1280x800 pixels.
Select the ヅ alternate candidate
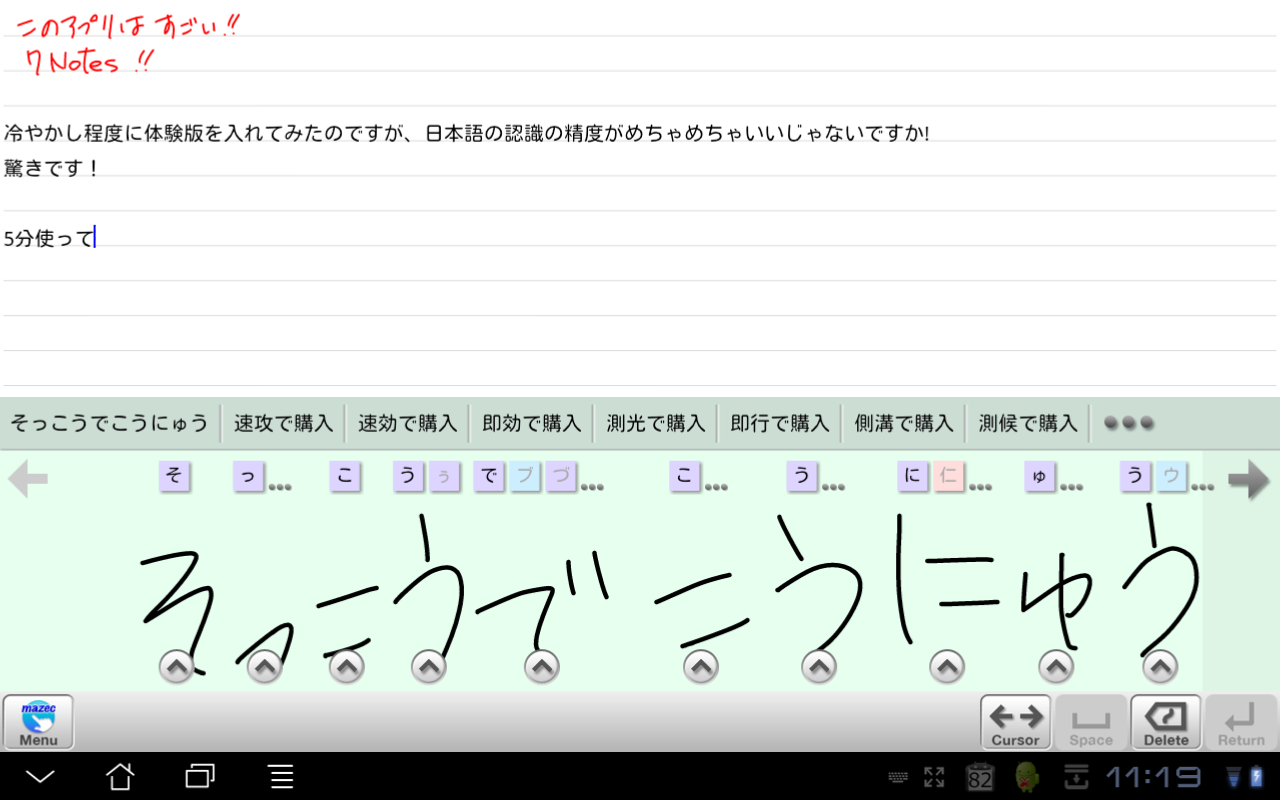click(x=561, y=476)
